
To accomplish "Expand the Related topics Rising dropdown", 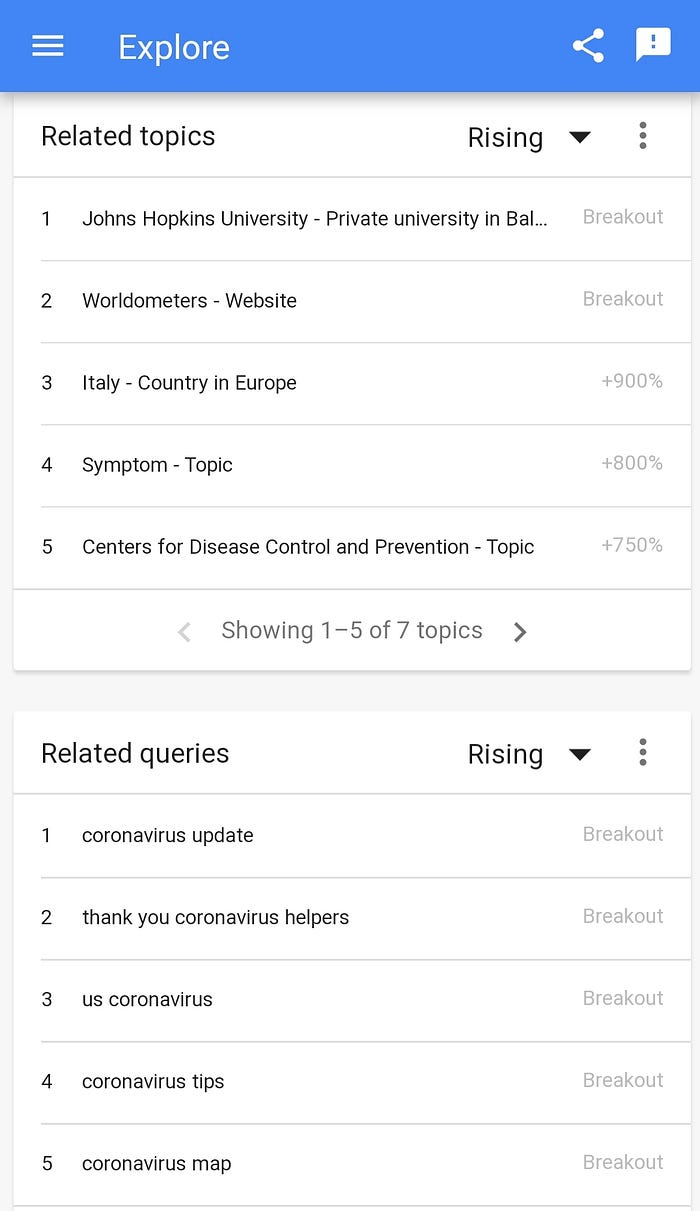I will click(x=529, y=138).
